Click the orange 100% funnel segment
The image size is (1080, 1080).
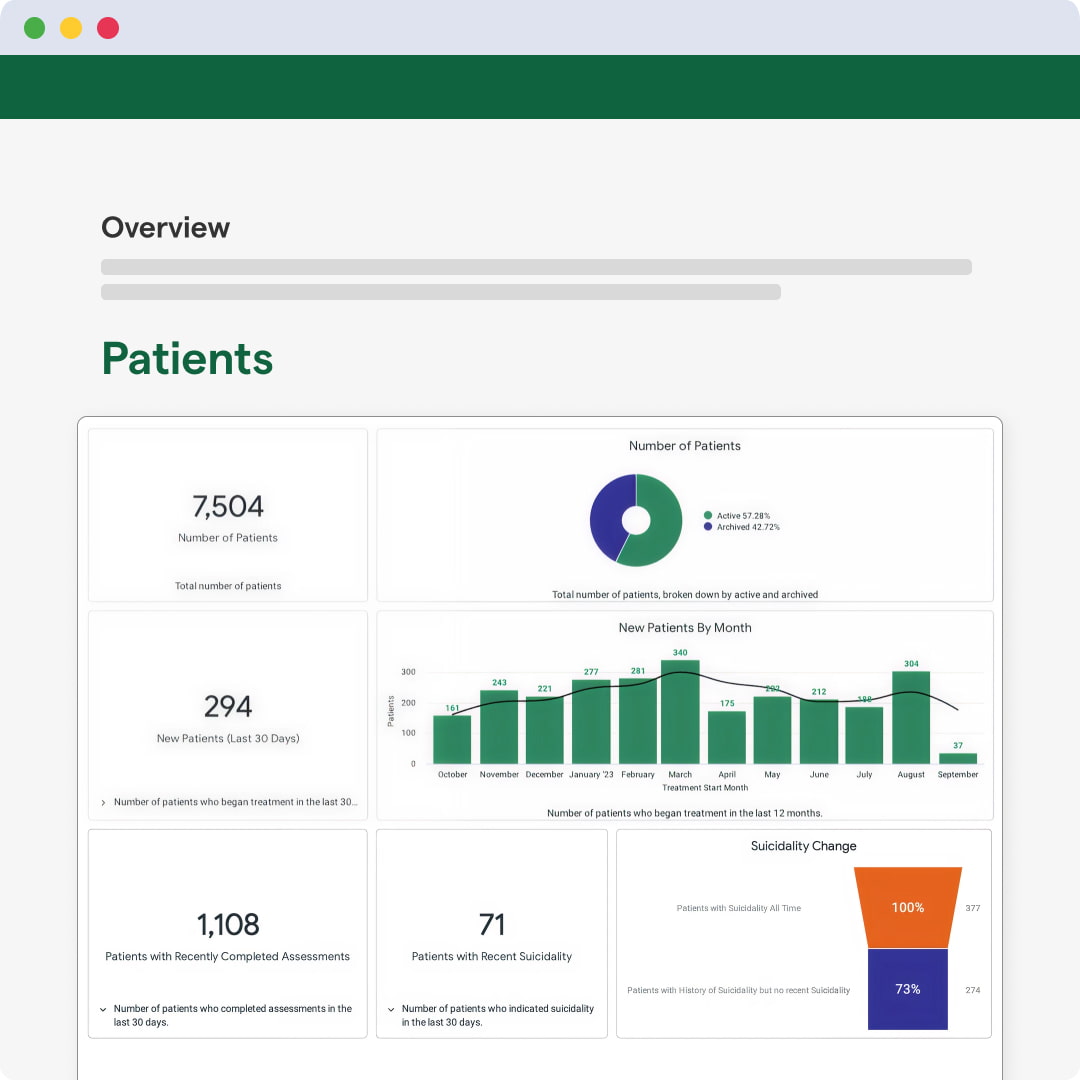click(908, 907)
